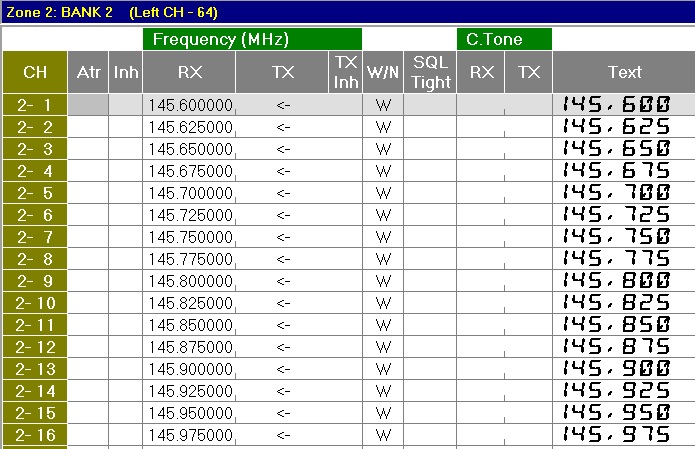Select channel row header 2- 6
This screenshot has width=695, height=449.
point(35,215)
